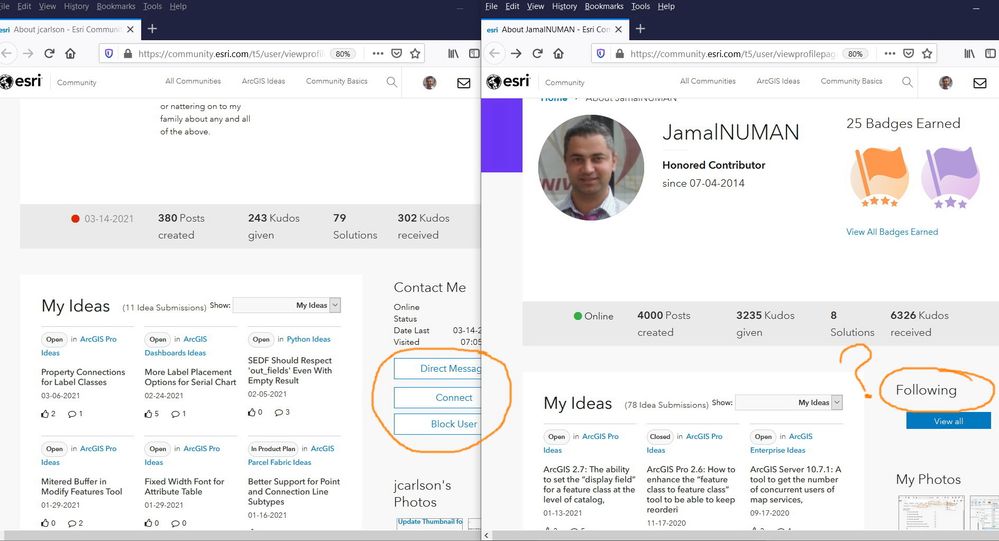Go forward in right browser window

coord(516,54)
